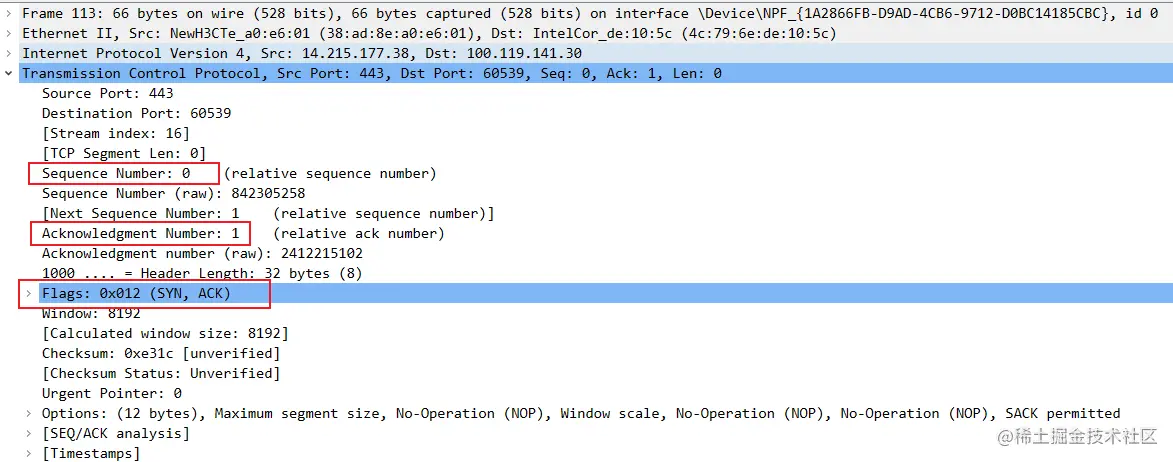The width and height of the screenshot is (1173, 462).
Task: Select the [TCP Segment Len: 0] field
Action: pos(124,153)
